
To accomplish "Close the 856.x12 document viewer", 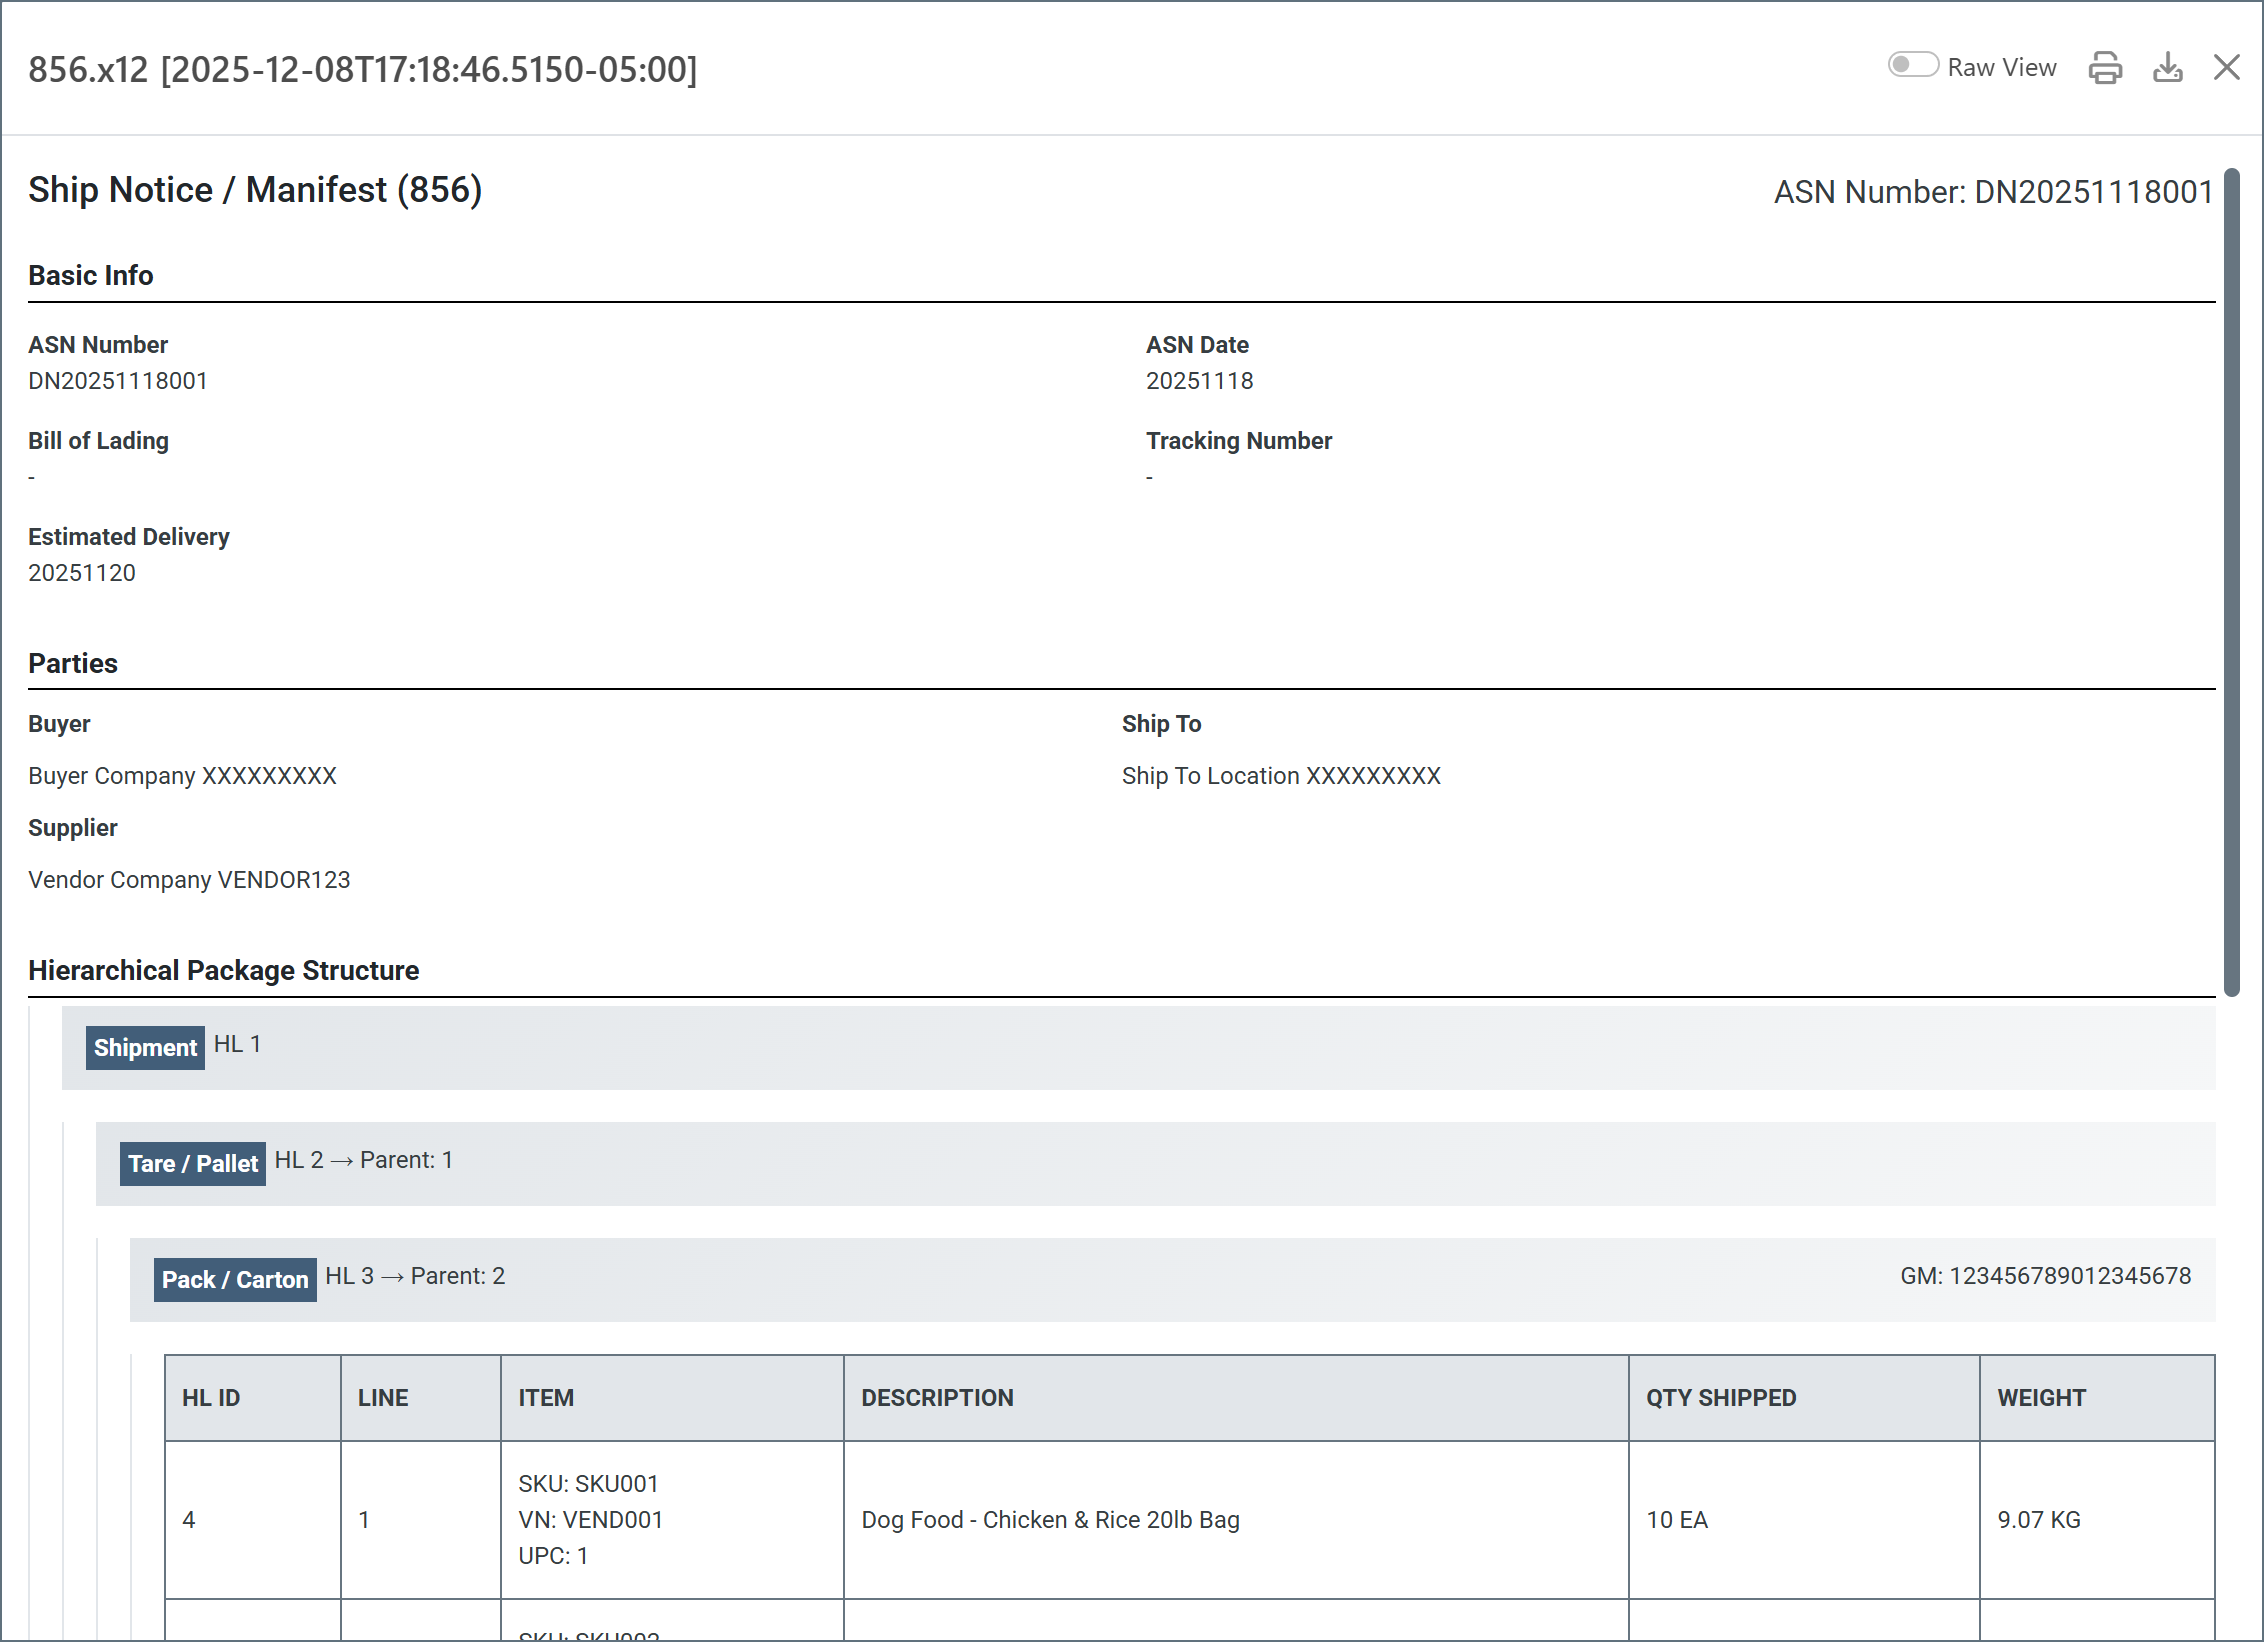I will coord(2227,68).
